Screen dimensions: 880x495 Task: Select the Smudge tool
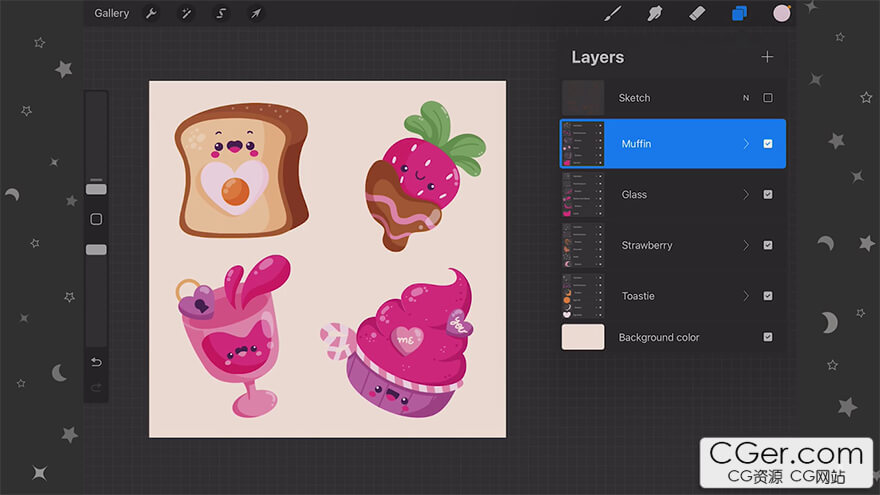coord(655,14)
